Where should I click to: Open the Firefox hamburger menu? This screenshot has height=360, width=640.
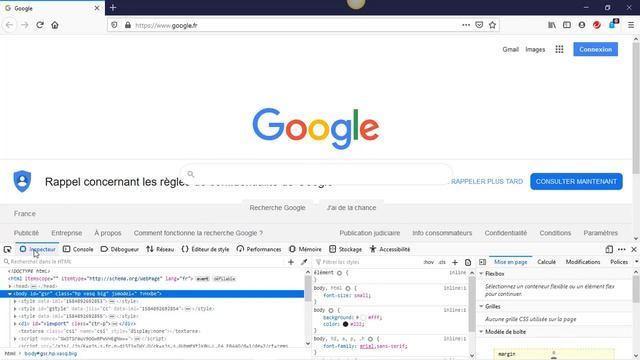click(631, 25)
